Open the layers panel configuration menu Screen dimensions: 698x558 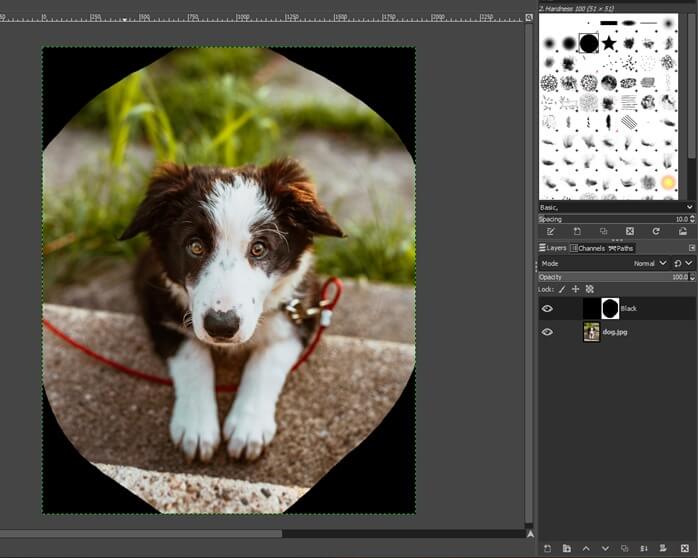[691, 248]
